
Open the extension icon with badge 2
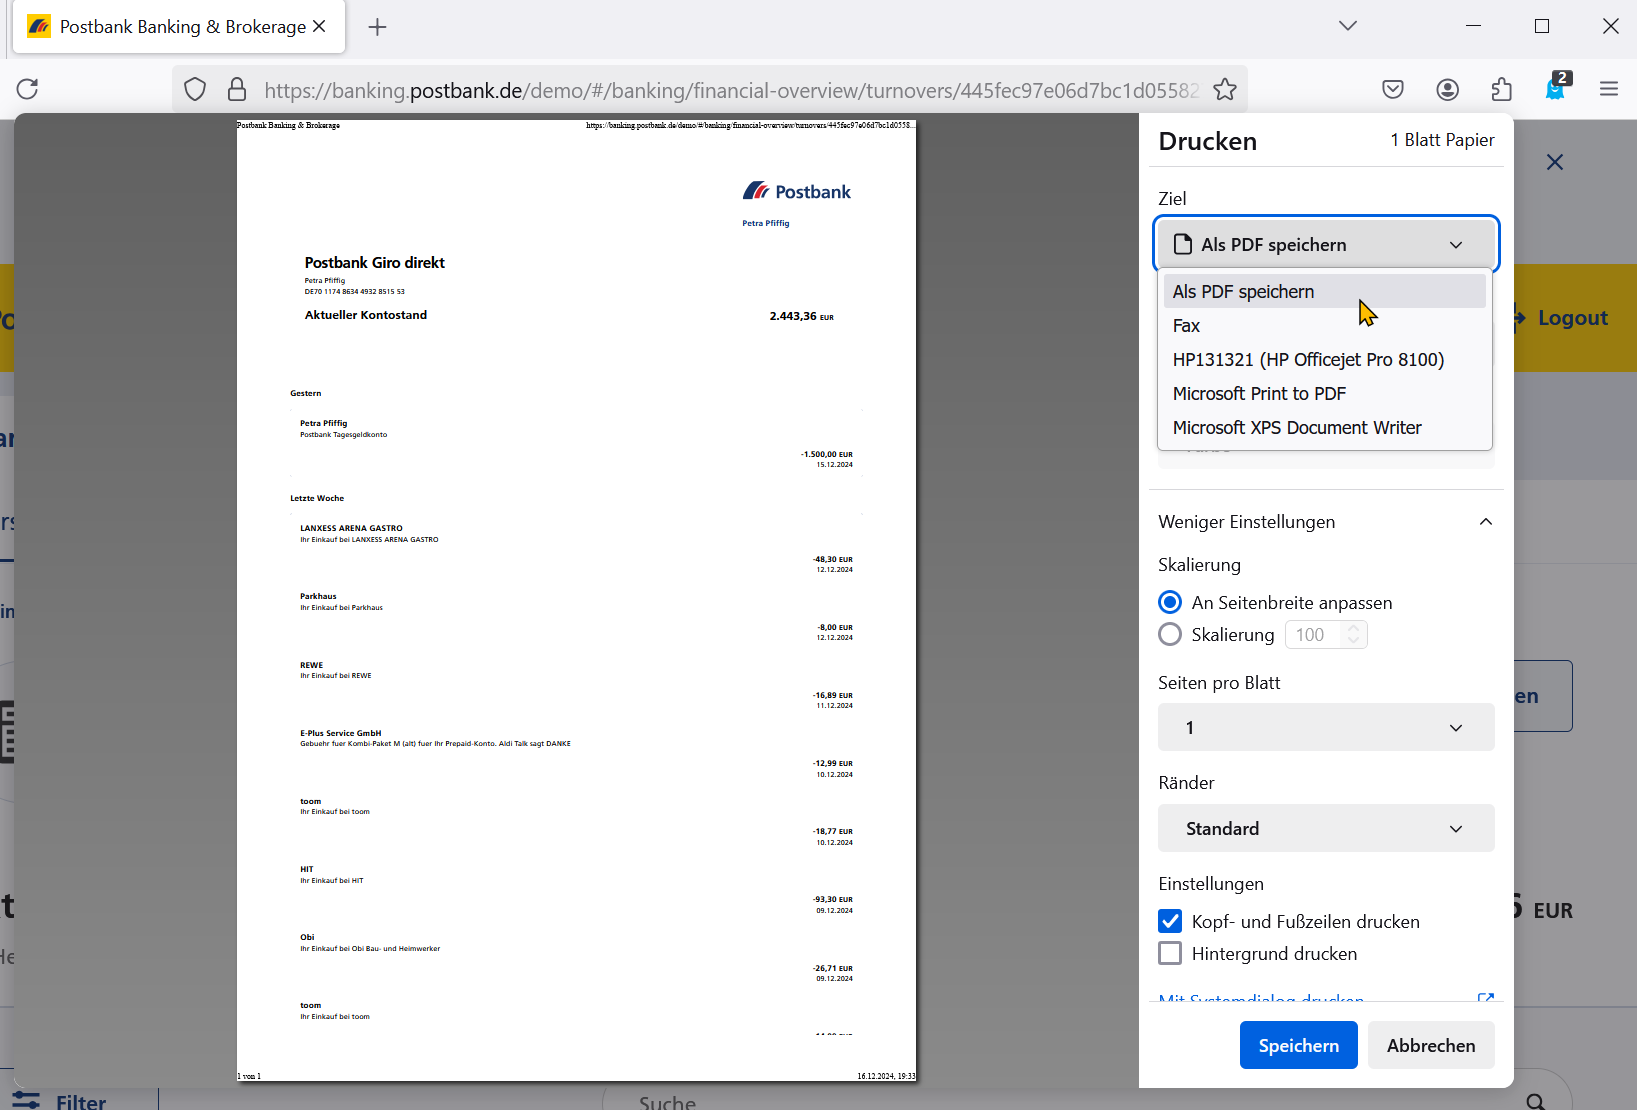tap(1556, 87)
